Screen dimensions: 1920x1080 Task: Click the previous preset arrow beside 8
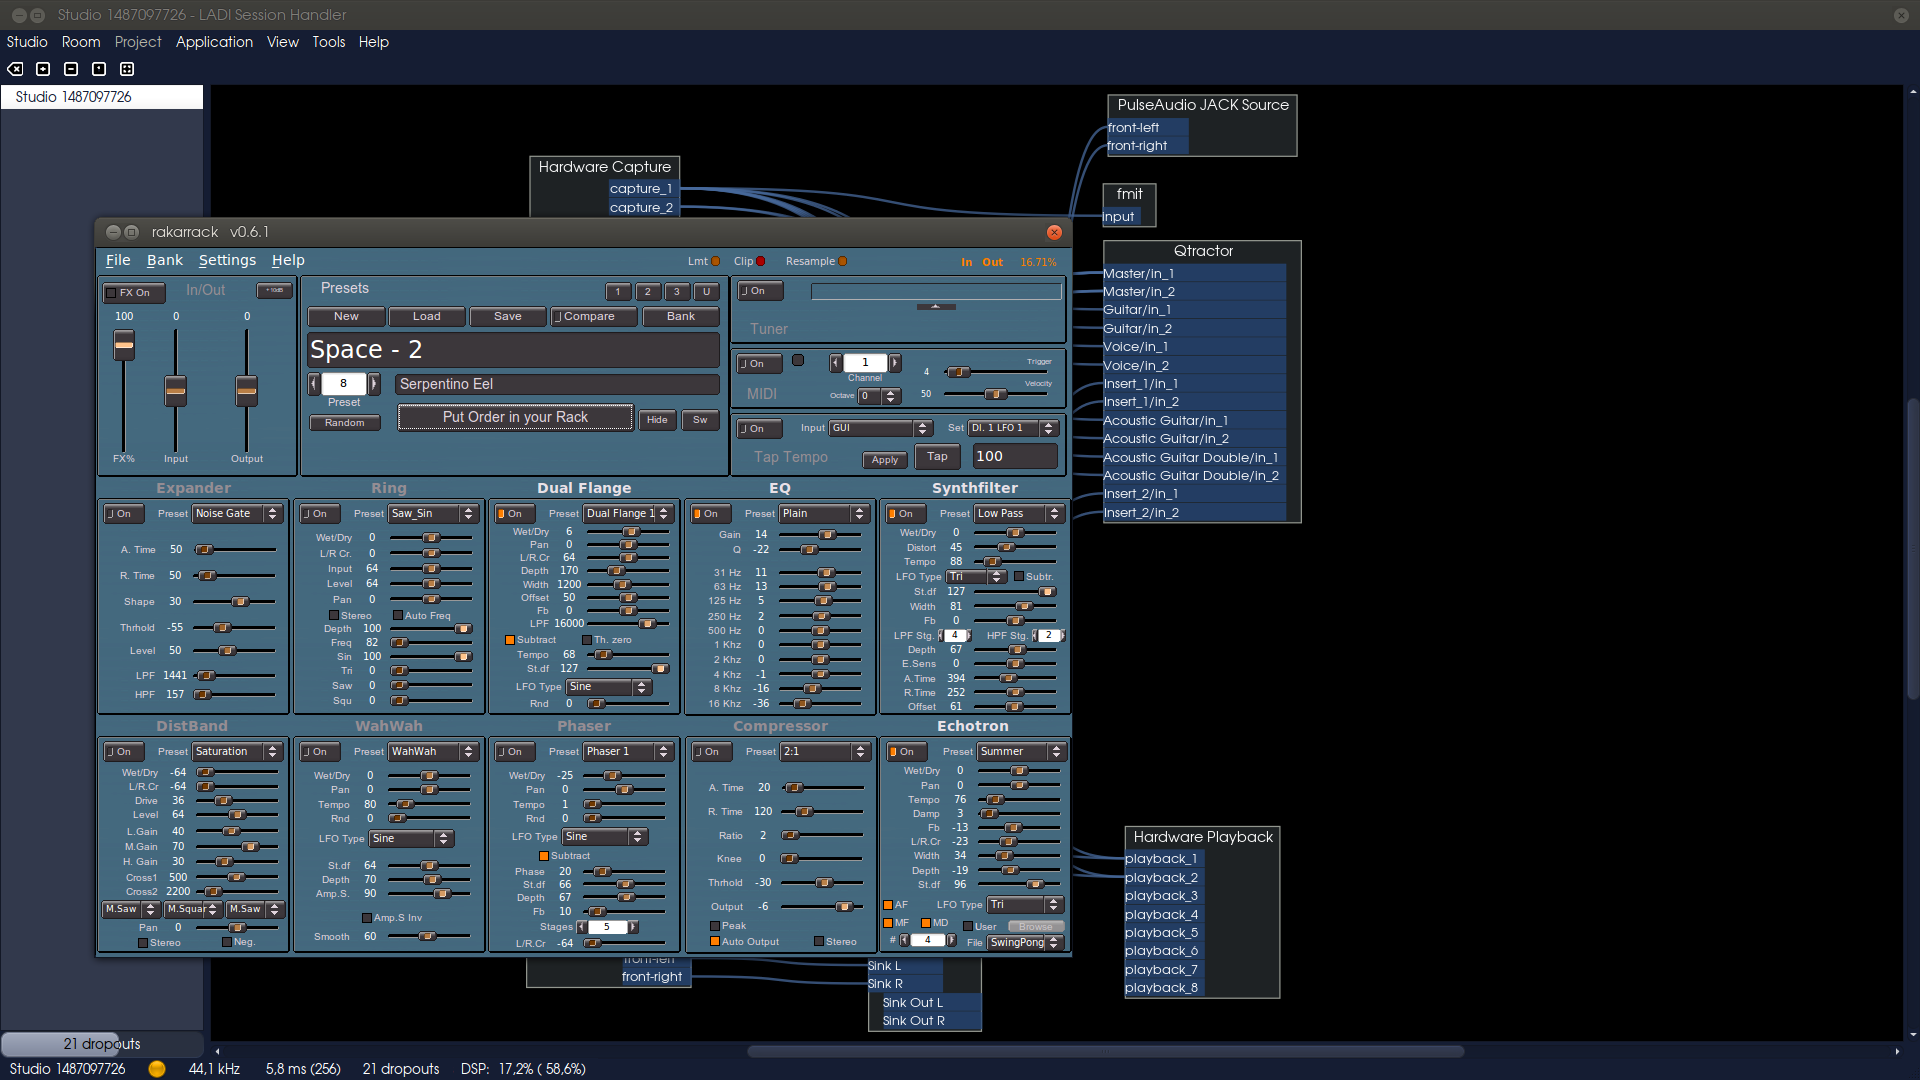[x=314, y=383]
